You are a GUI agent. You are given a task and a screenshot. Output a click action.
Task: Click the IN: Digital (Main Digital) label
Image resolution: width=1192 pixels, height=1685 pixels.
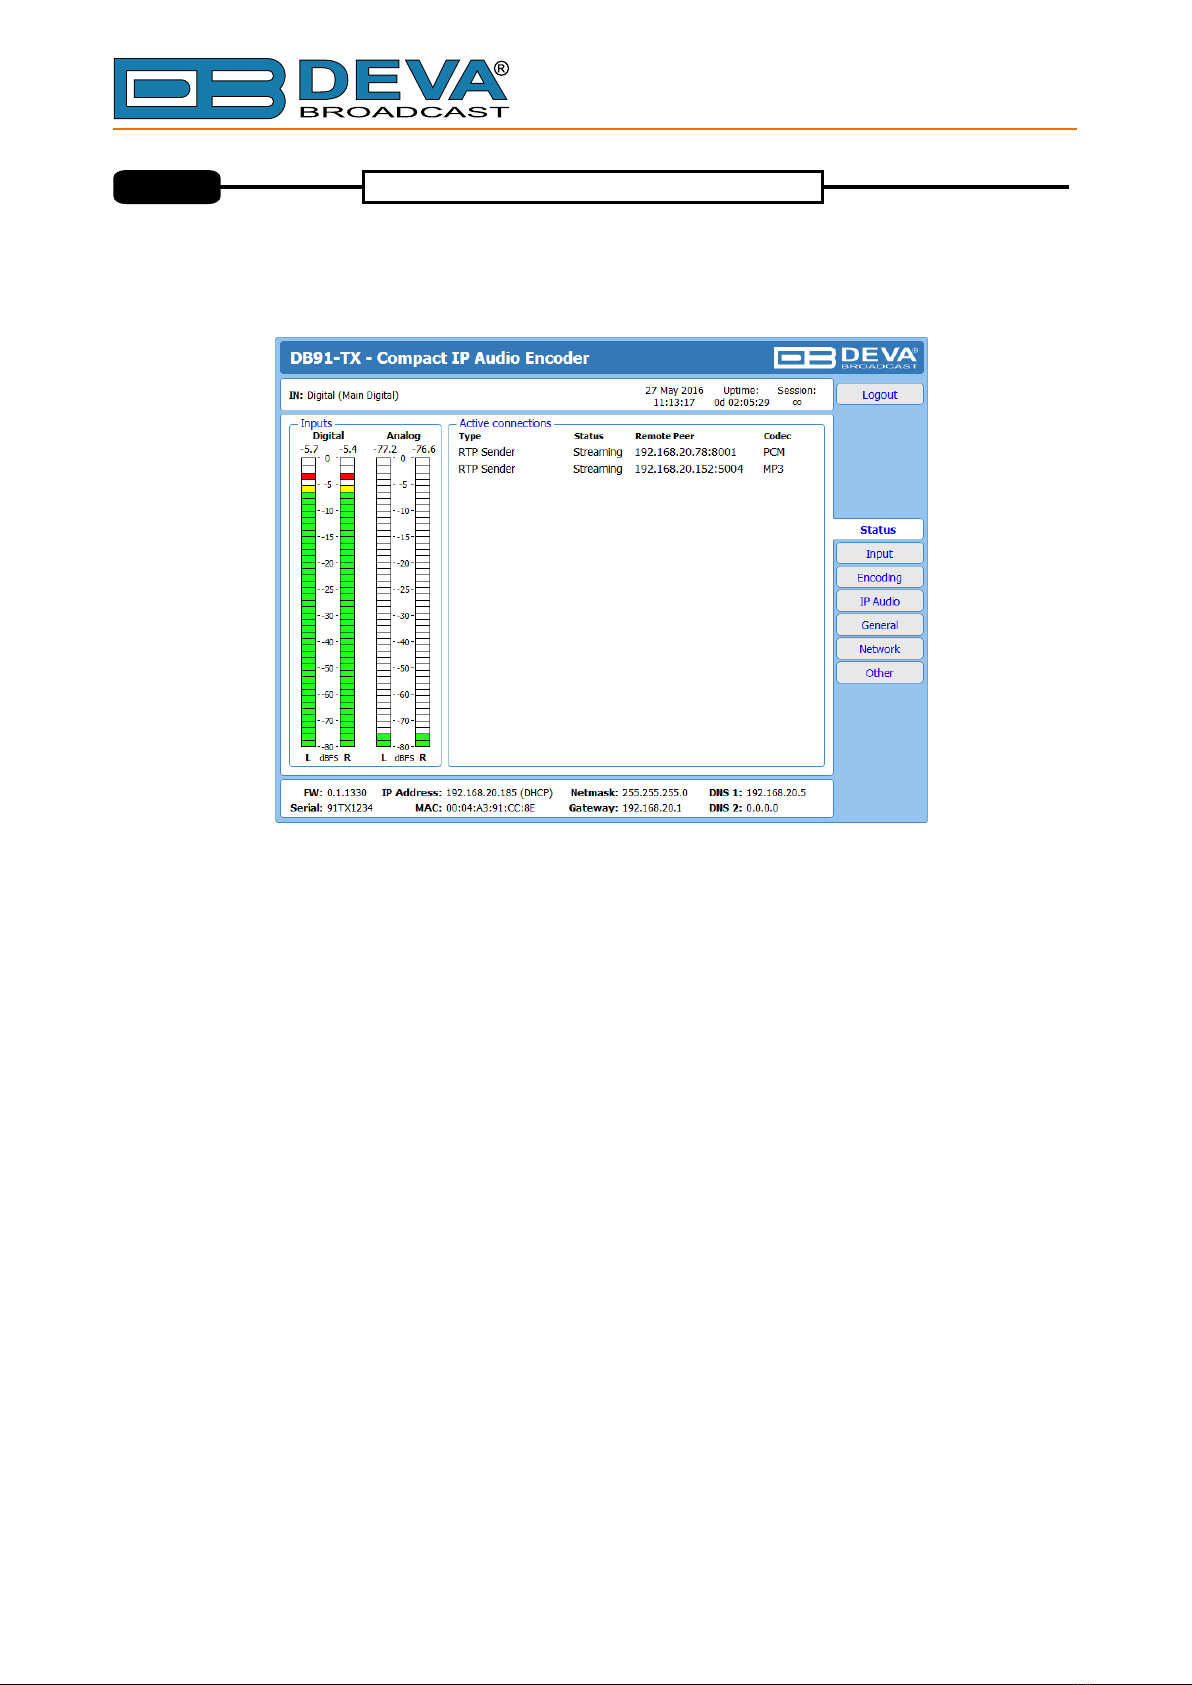coord(344,395)
